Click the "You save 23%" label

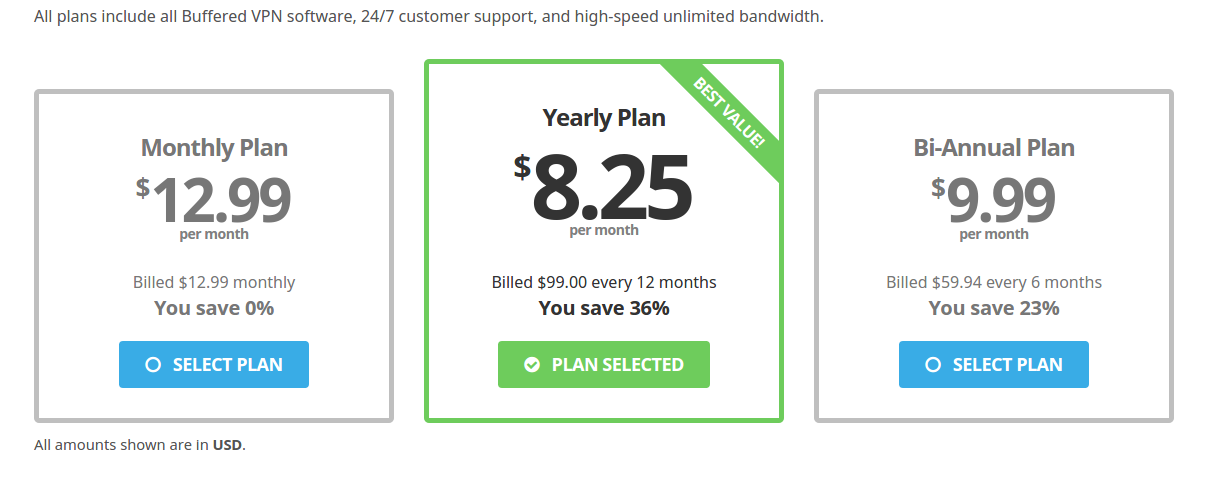click(x=994, y=308)
